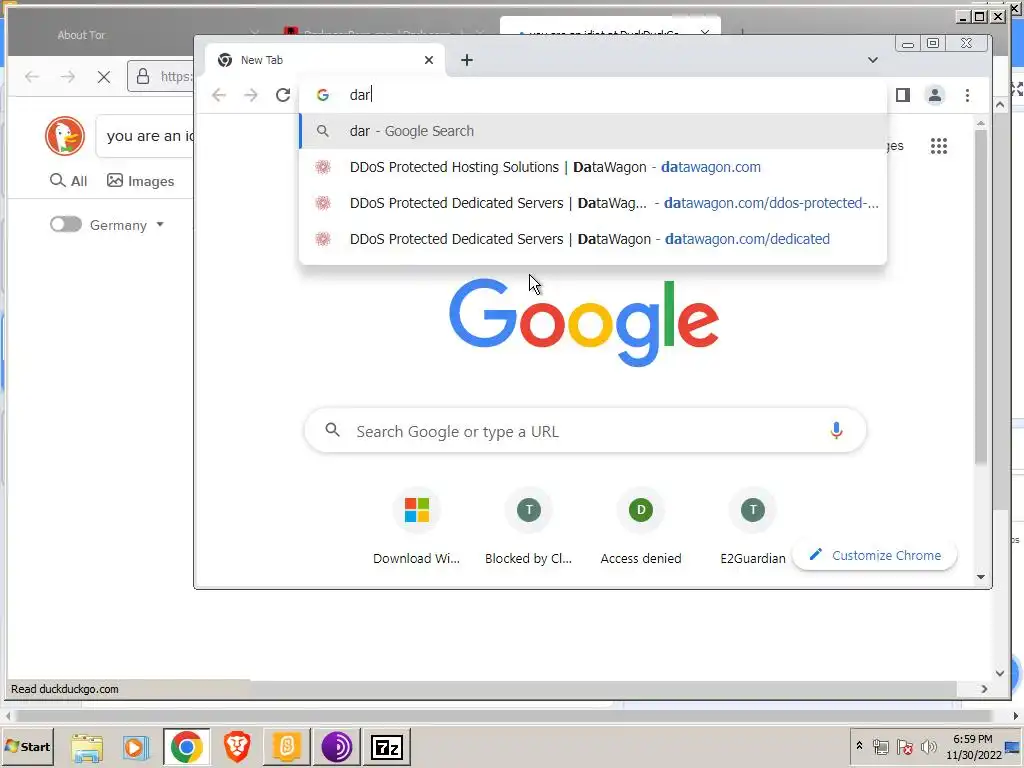Open the tab search chevron in Chrome

[872, 60]
